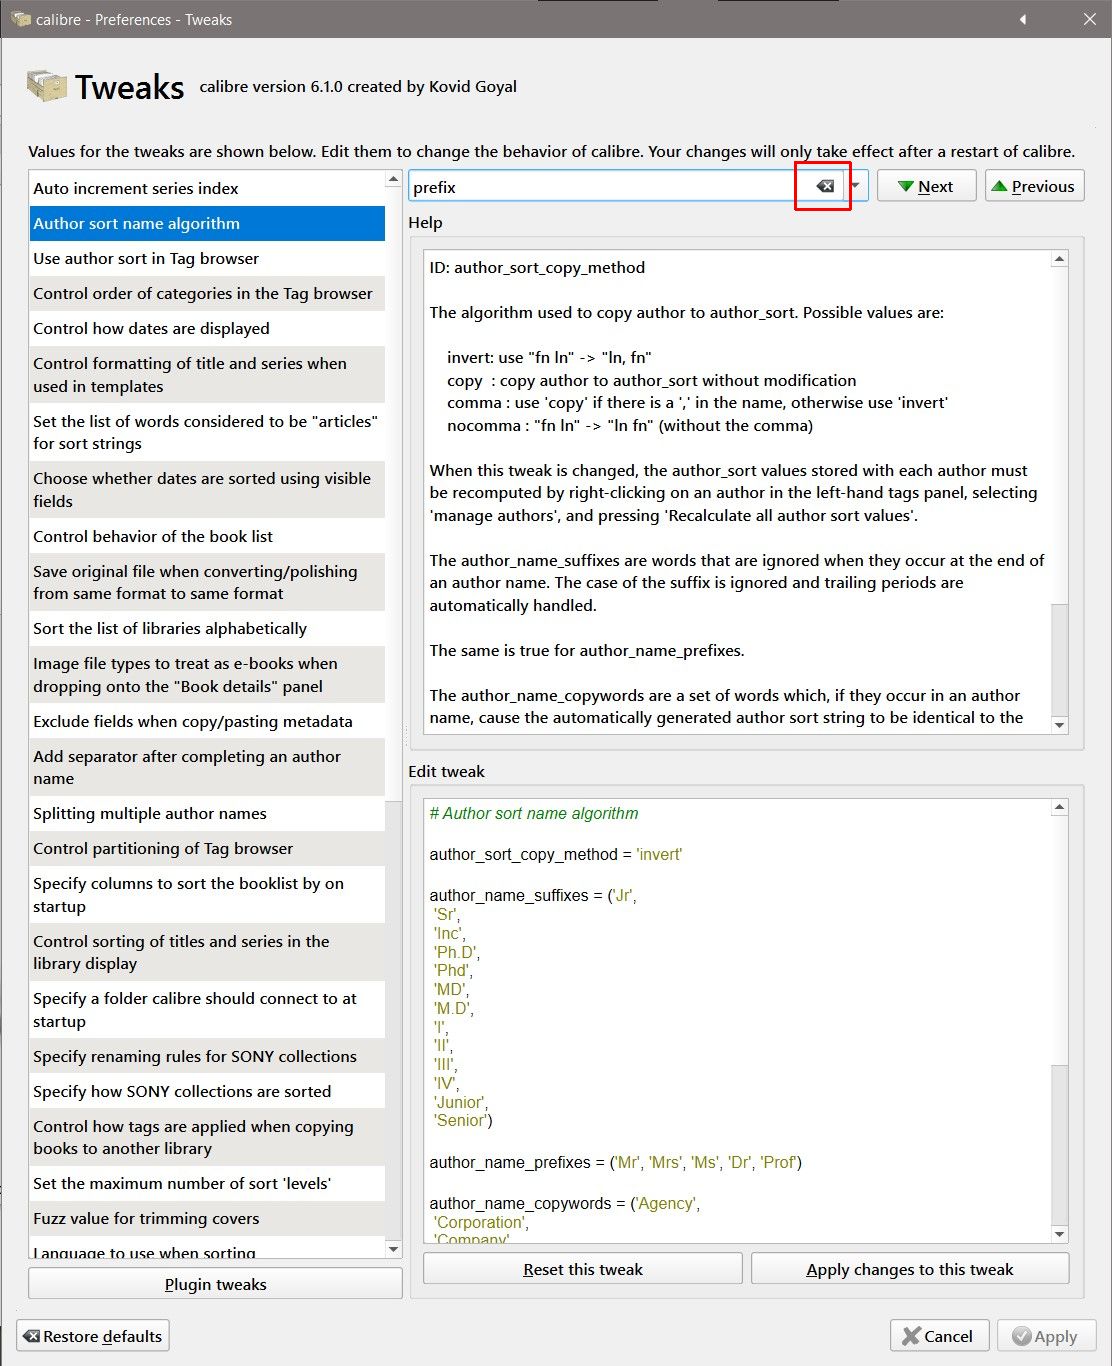This screenshot has height=1366, width=1112.
Task: Click Apply changes to this tweak
Action: [x=910, y=1269]
